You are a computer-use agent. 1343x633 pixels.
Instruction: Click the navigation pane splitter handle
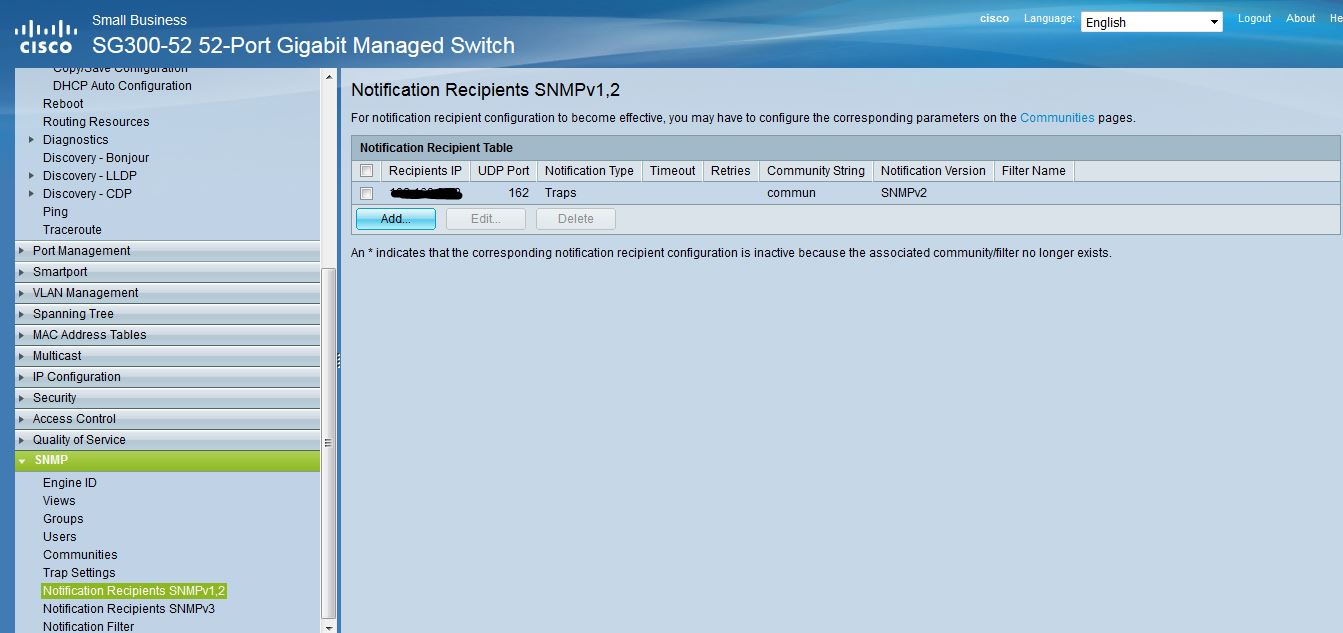pos(339,361)
